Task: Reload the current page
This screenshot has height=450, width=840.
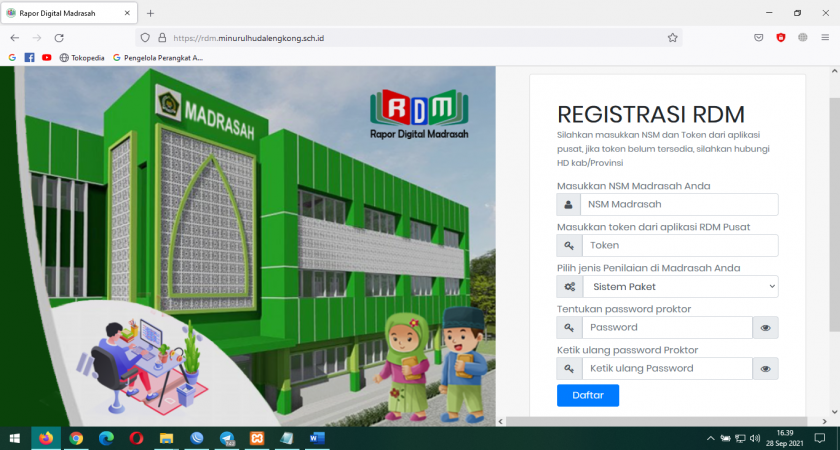Action: (59, 38)
